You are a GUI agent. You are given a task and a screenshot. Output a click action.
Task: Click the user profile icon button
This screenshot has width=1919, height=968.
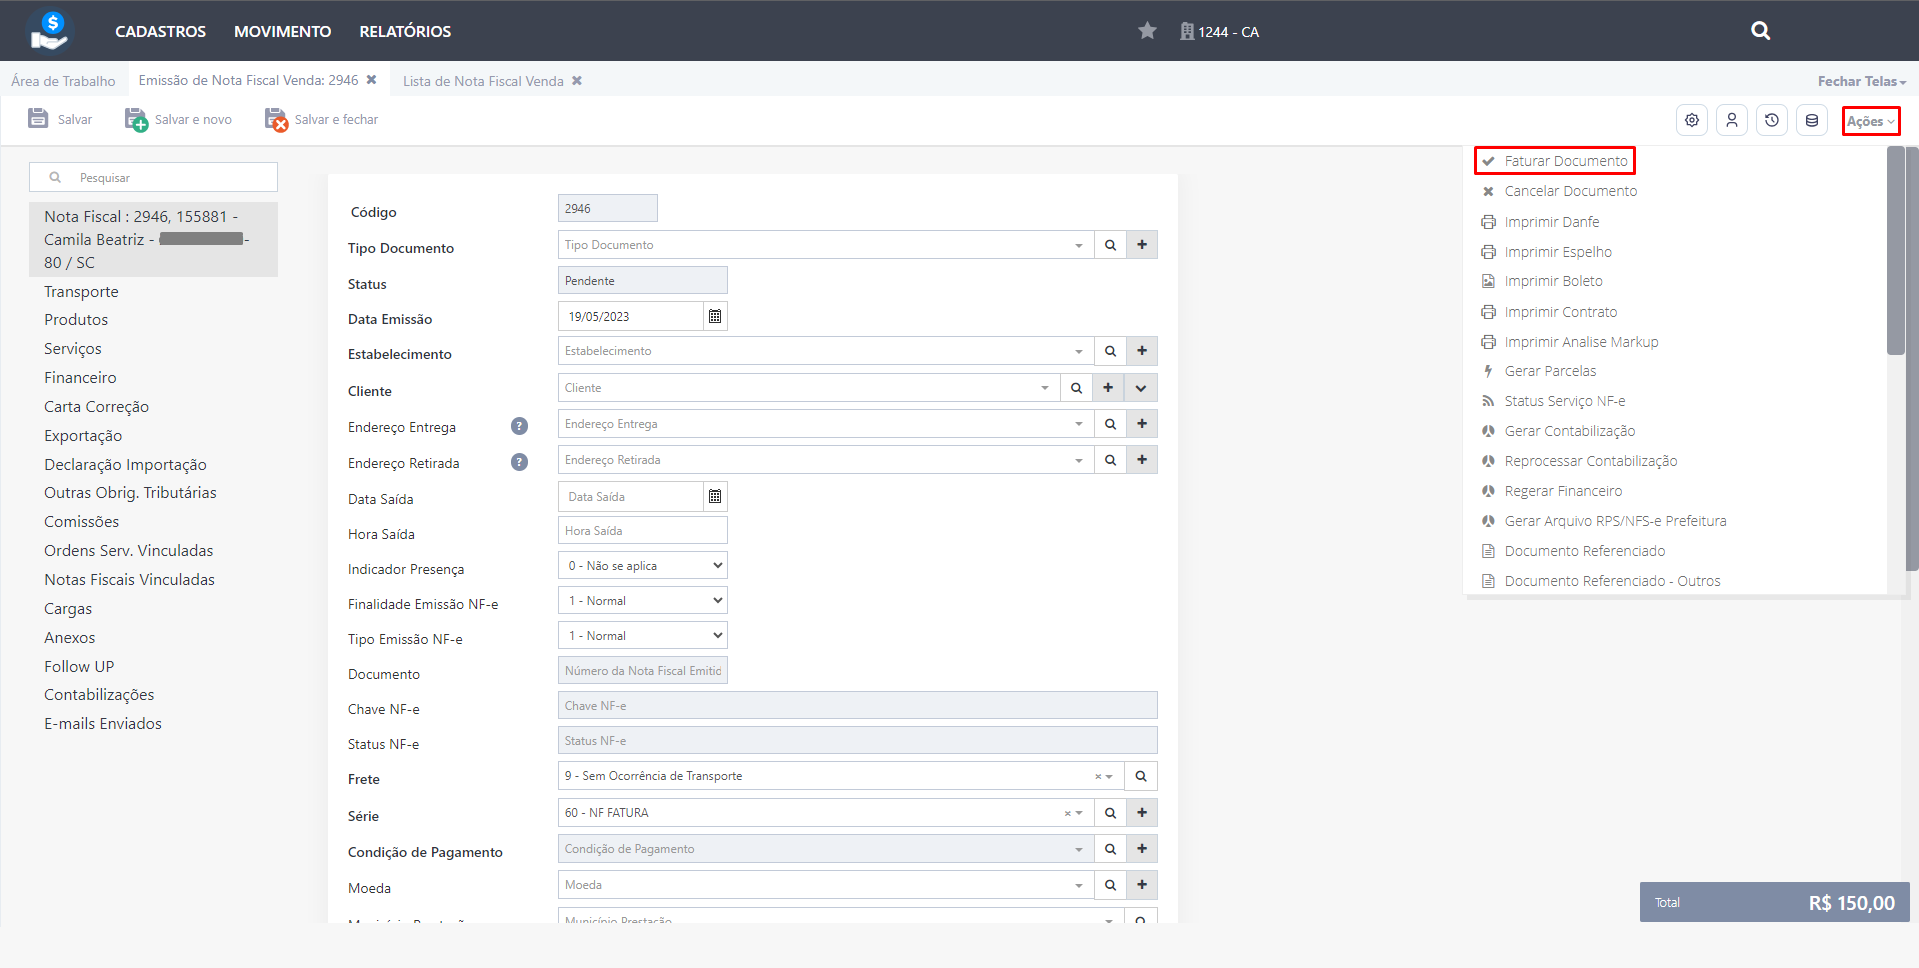tap(1732, 120)
